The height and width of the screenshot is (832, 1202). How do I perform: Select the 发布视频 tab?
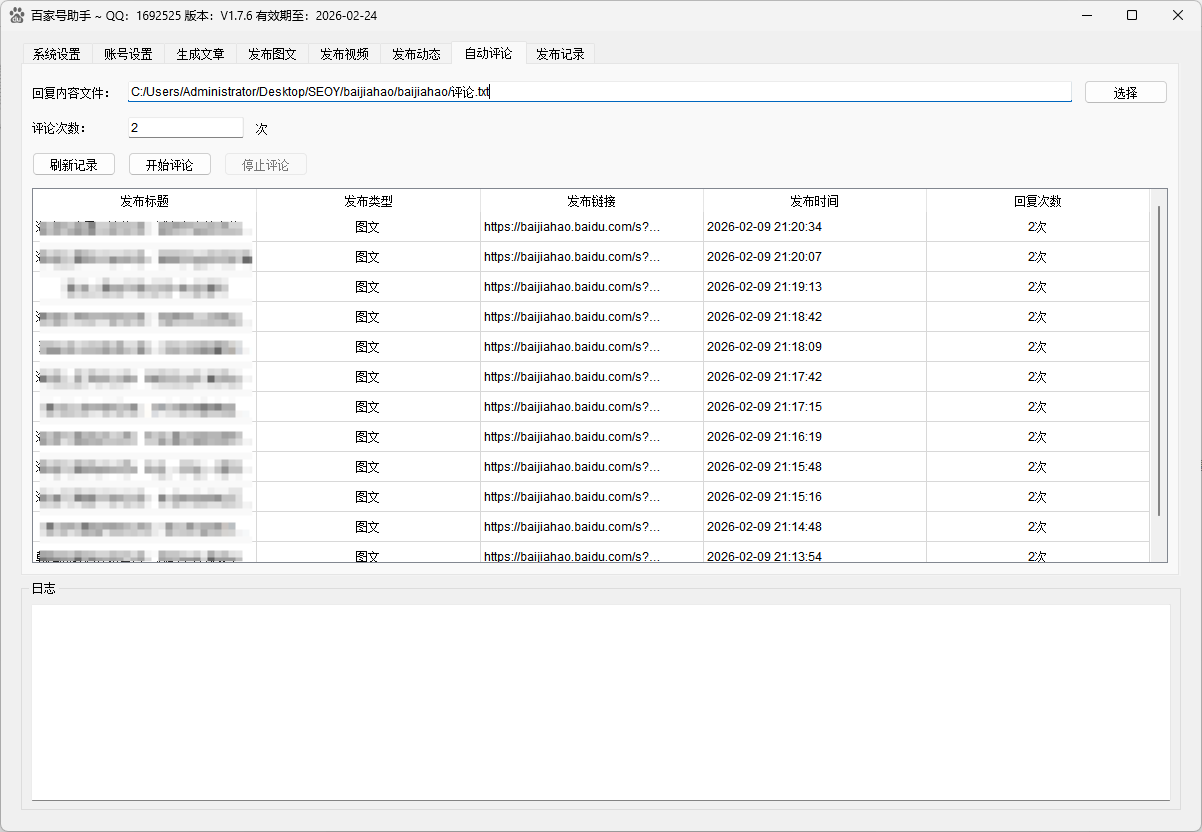click(344, 54)
